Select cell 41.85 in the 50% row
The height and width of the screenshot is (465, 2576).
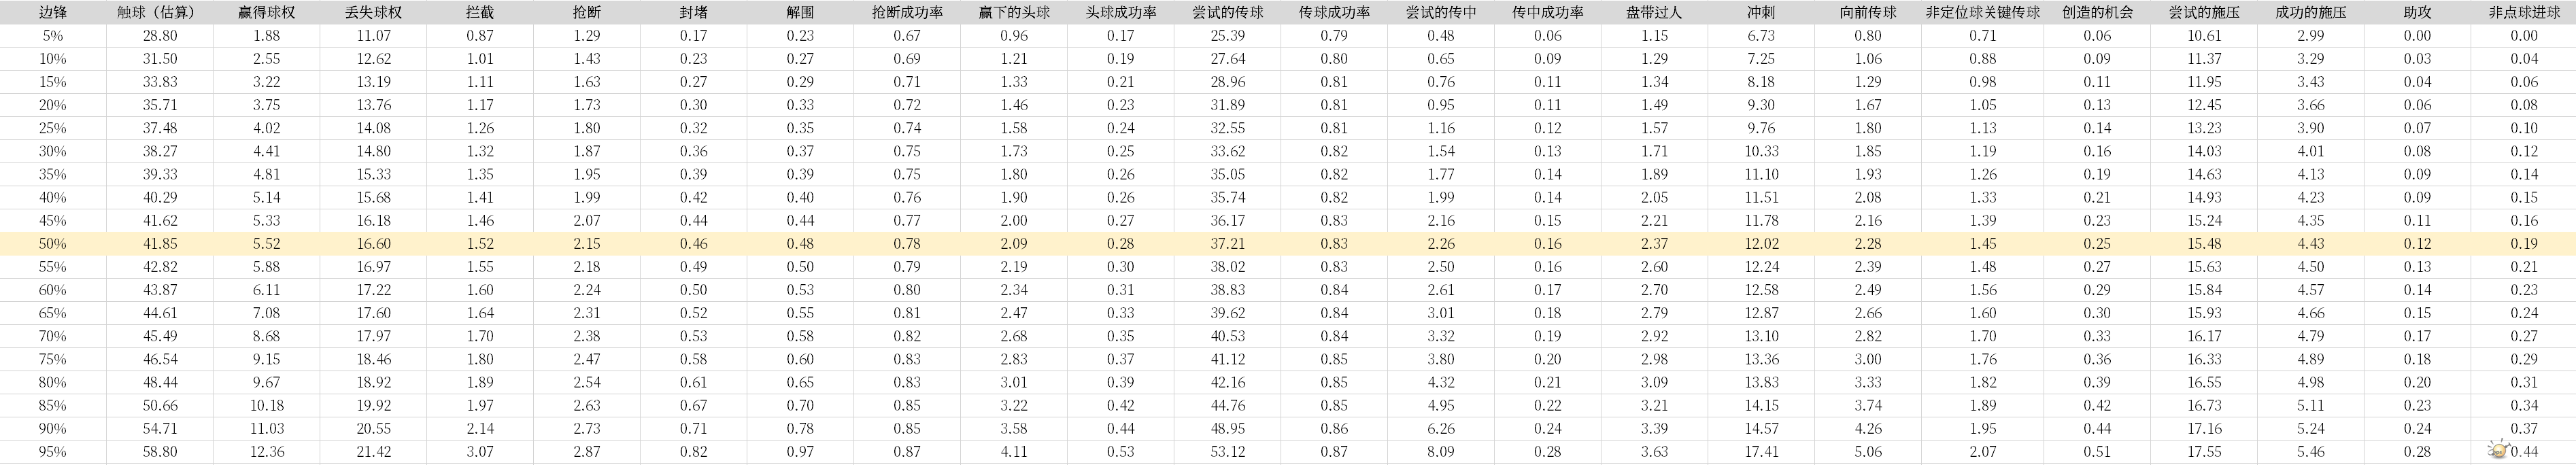tap(160, 244)
